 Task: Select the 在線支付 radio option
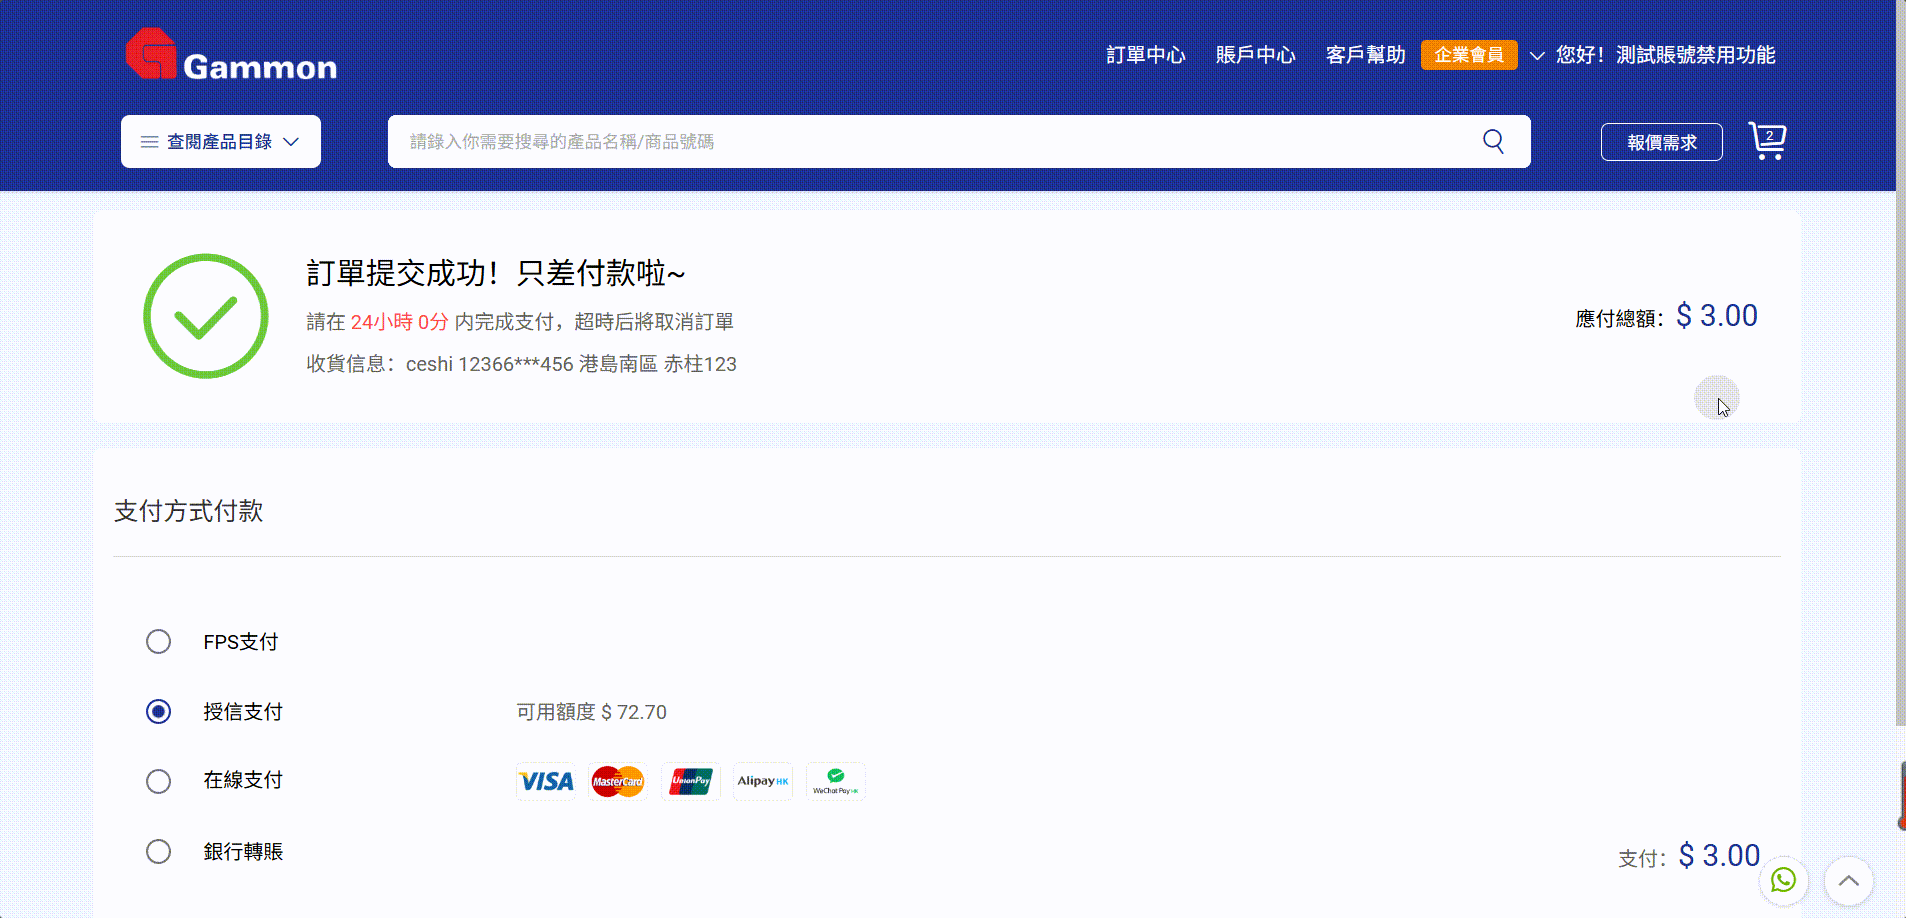click(158, 781)
